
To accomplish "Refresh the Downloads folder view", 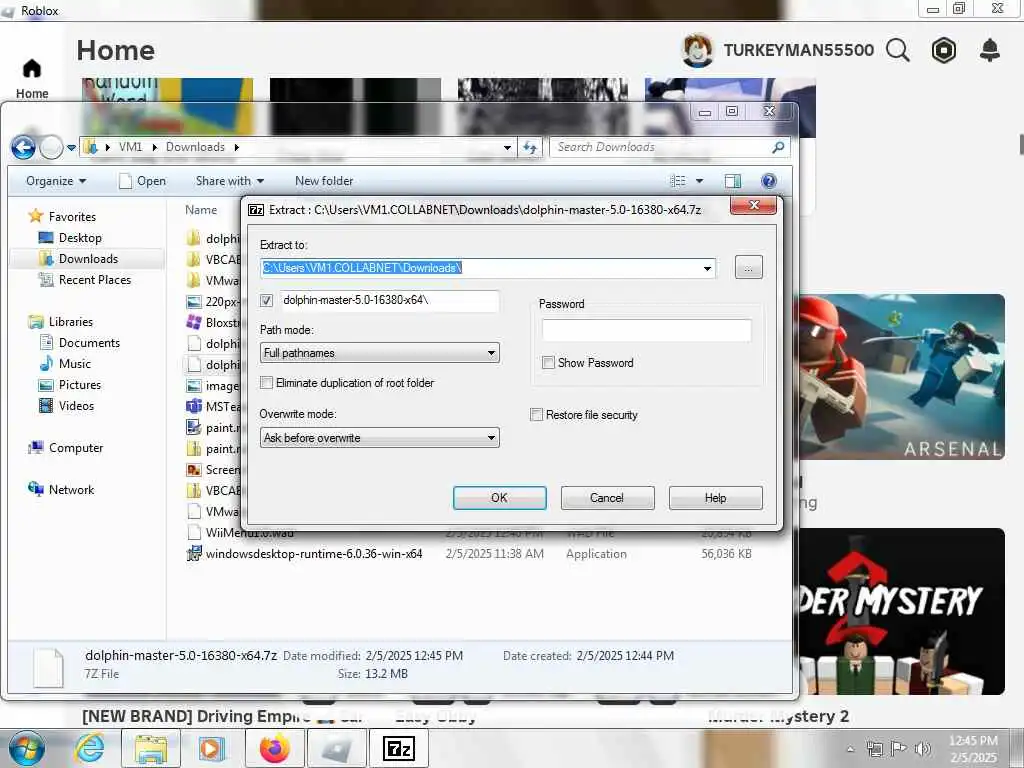I will coord(530,148).
